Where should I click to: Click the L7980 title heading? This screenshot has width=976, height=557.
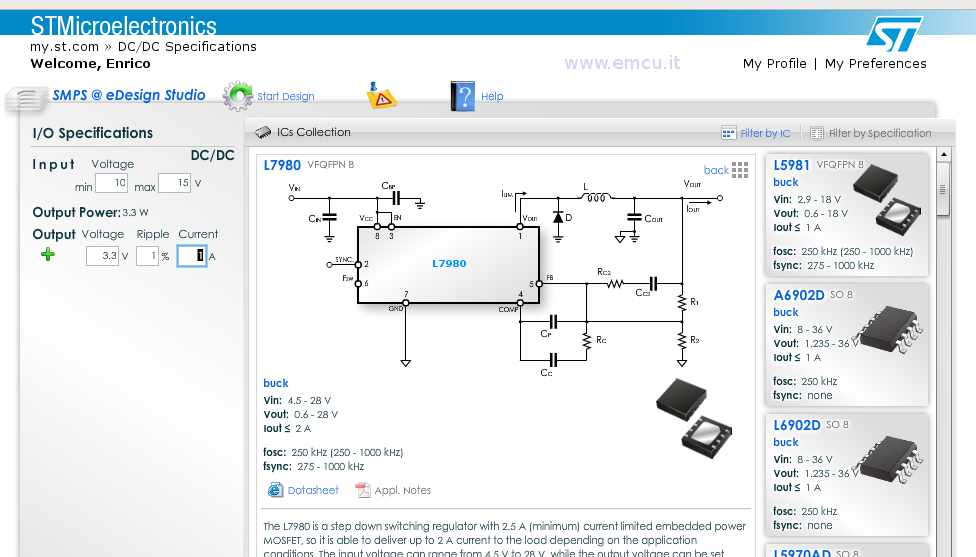282,165
